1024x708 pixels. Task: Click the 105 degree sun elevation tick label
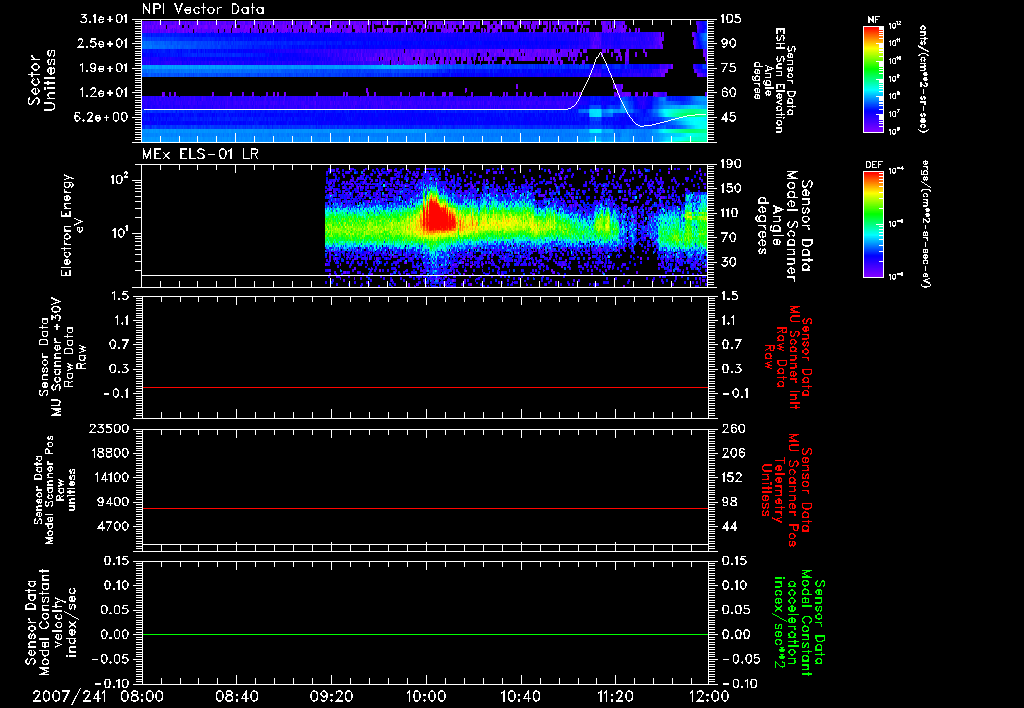click(x=731, y=19)
